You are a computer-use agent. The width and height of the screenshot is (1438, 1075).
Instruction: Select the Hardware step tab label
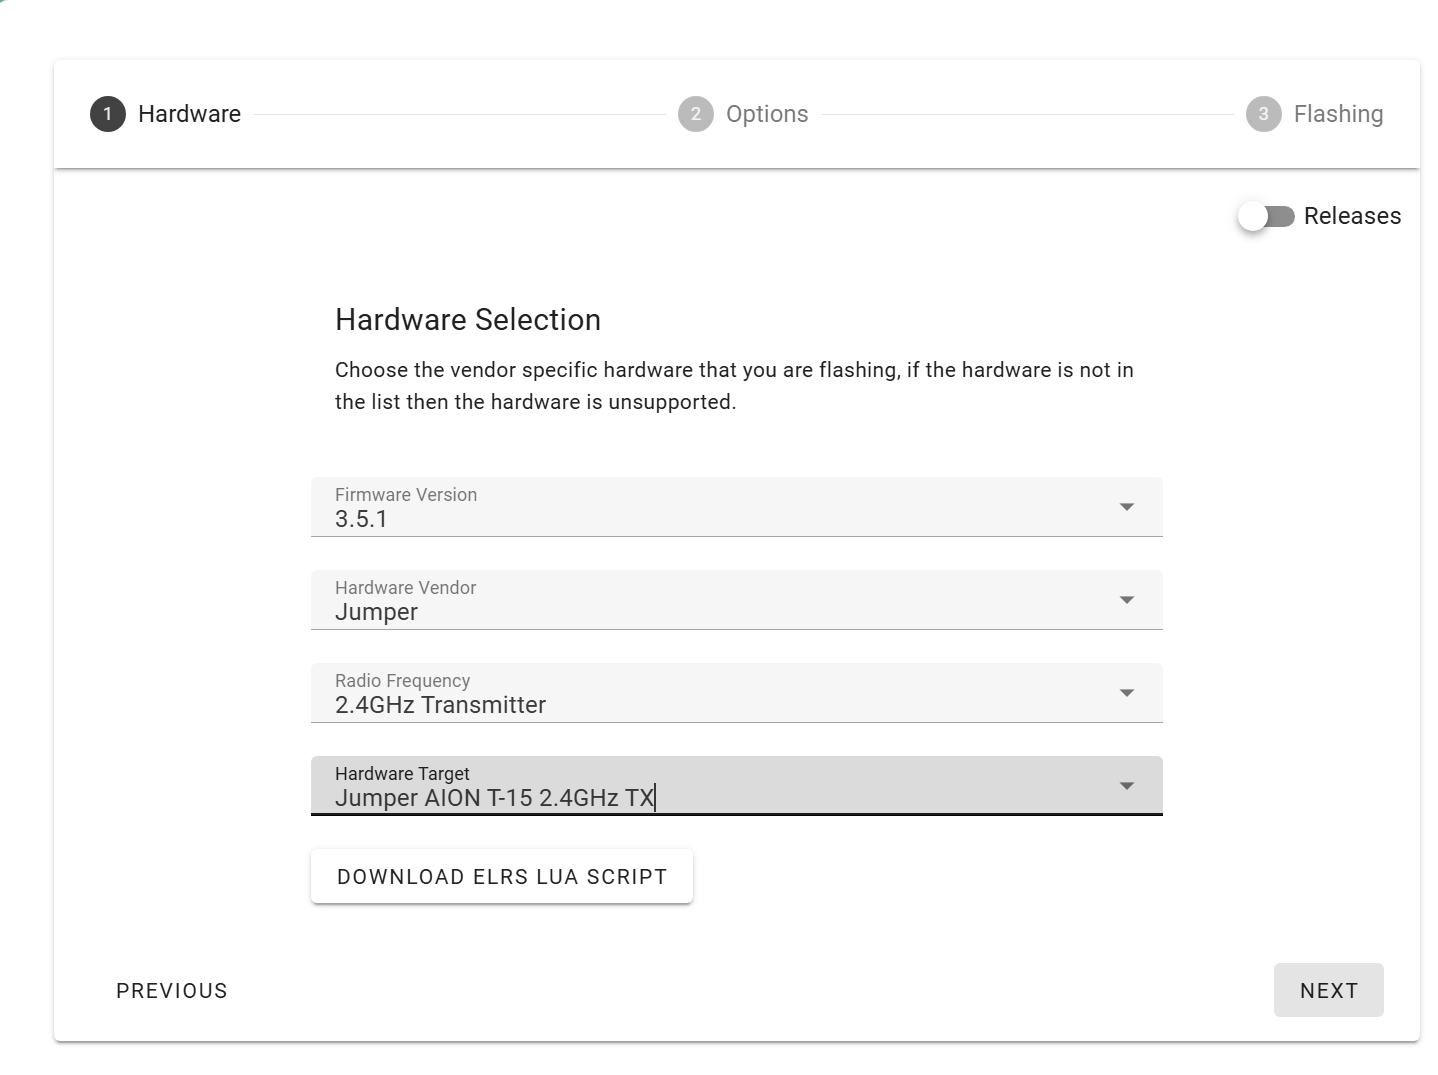pos(189,114)
